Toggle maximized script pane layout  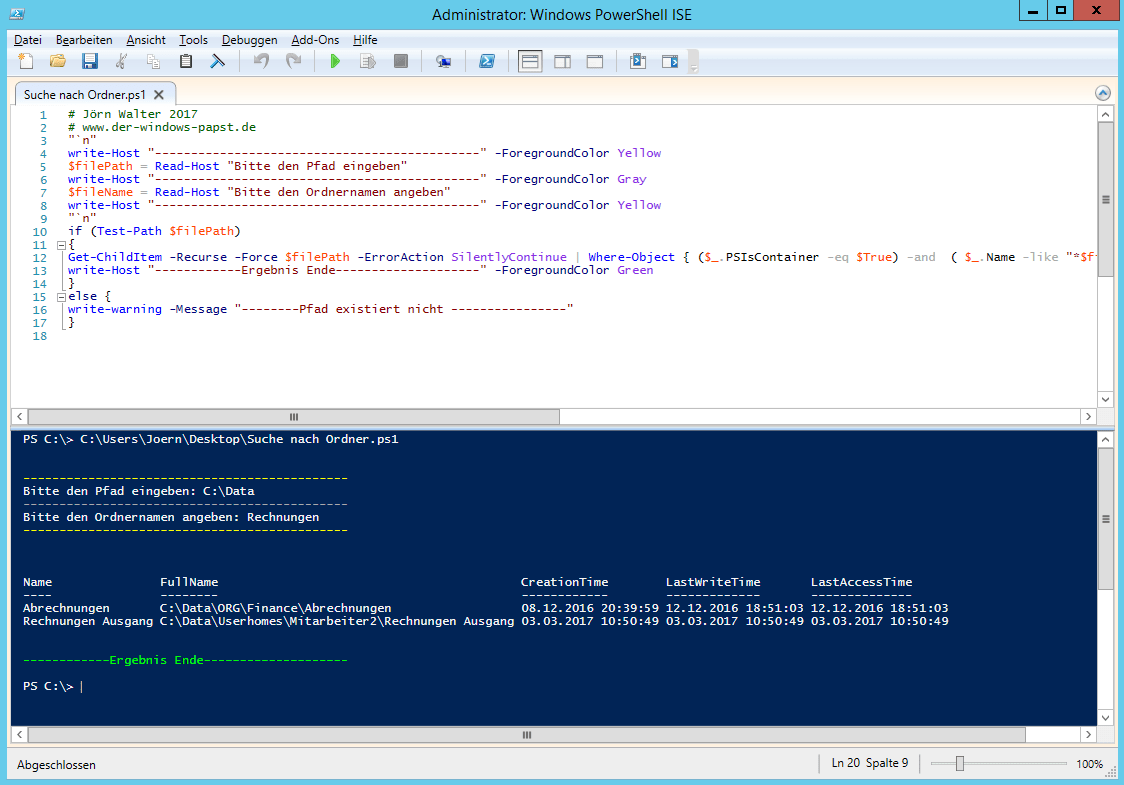(594, 62)
